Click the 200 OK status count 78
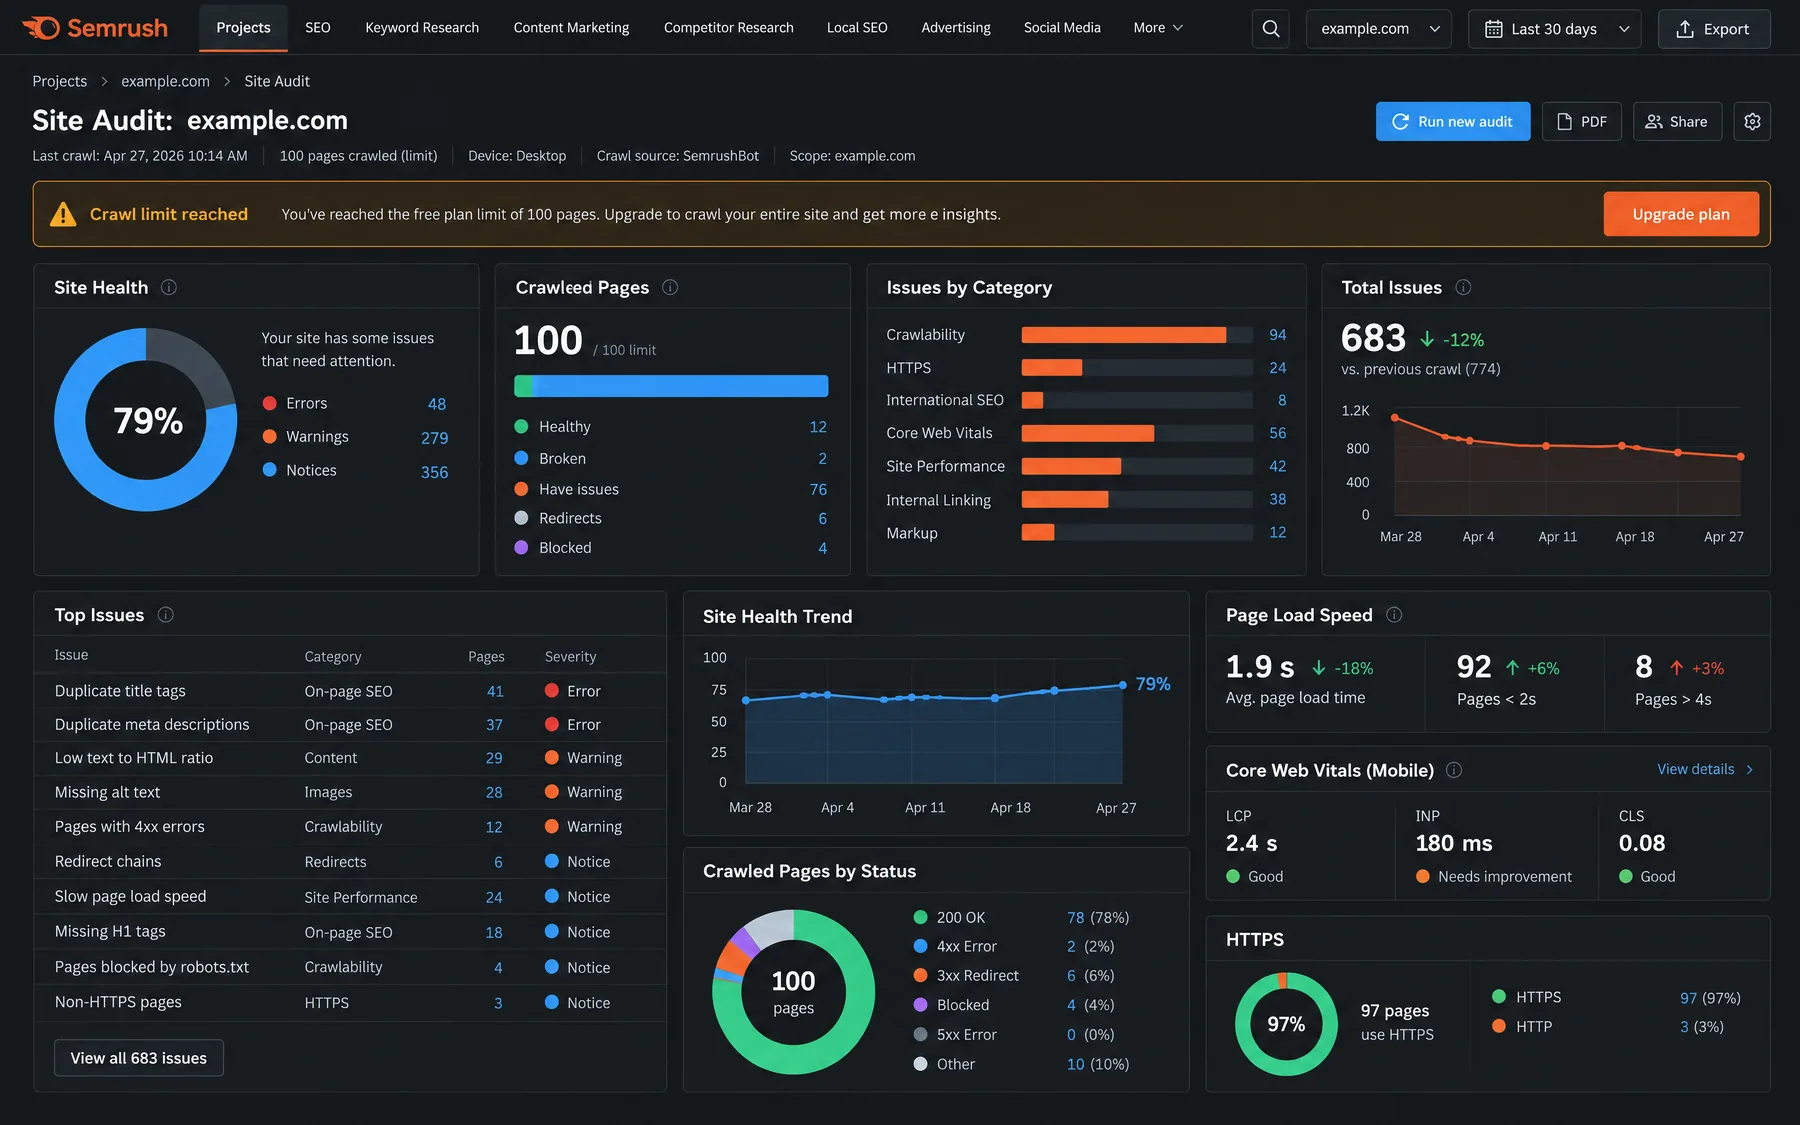 point(1076,917)
